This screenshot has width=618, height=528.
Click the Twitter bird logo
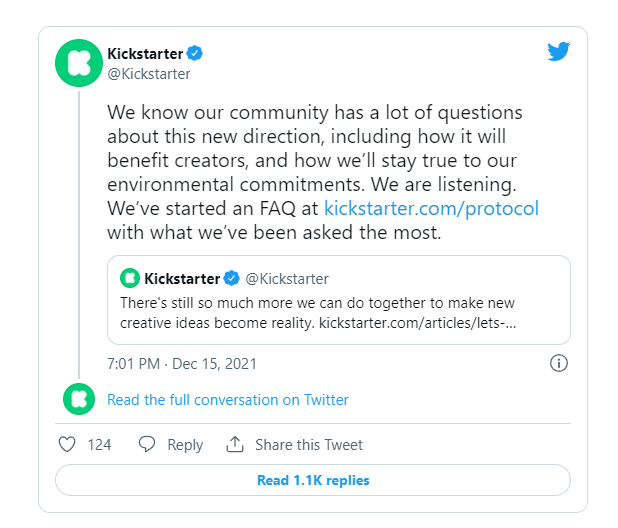(558, 52)
